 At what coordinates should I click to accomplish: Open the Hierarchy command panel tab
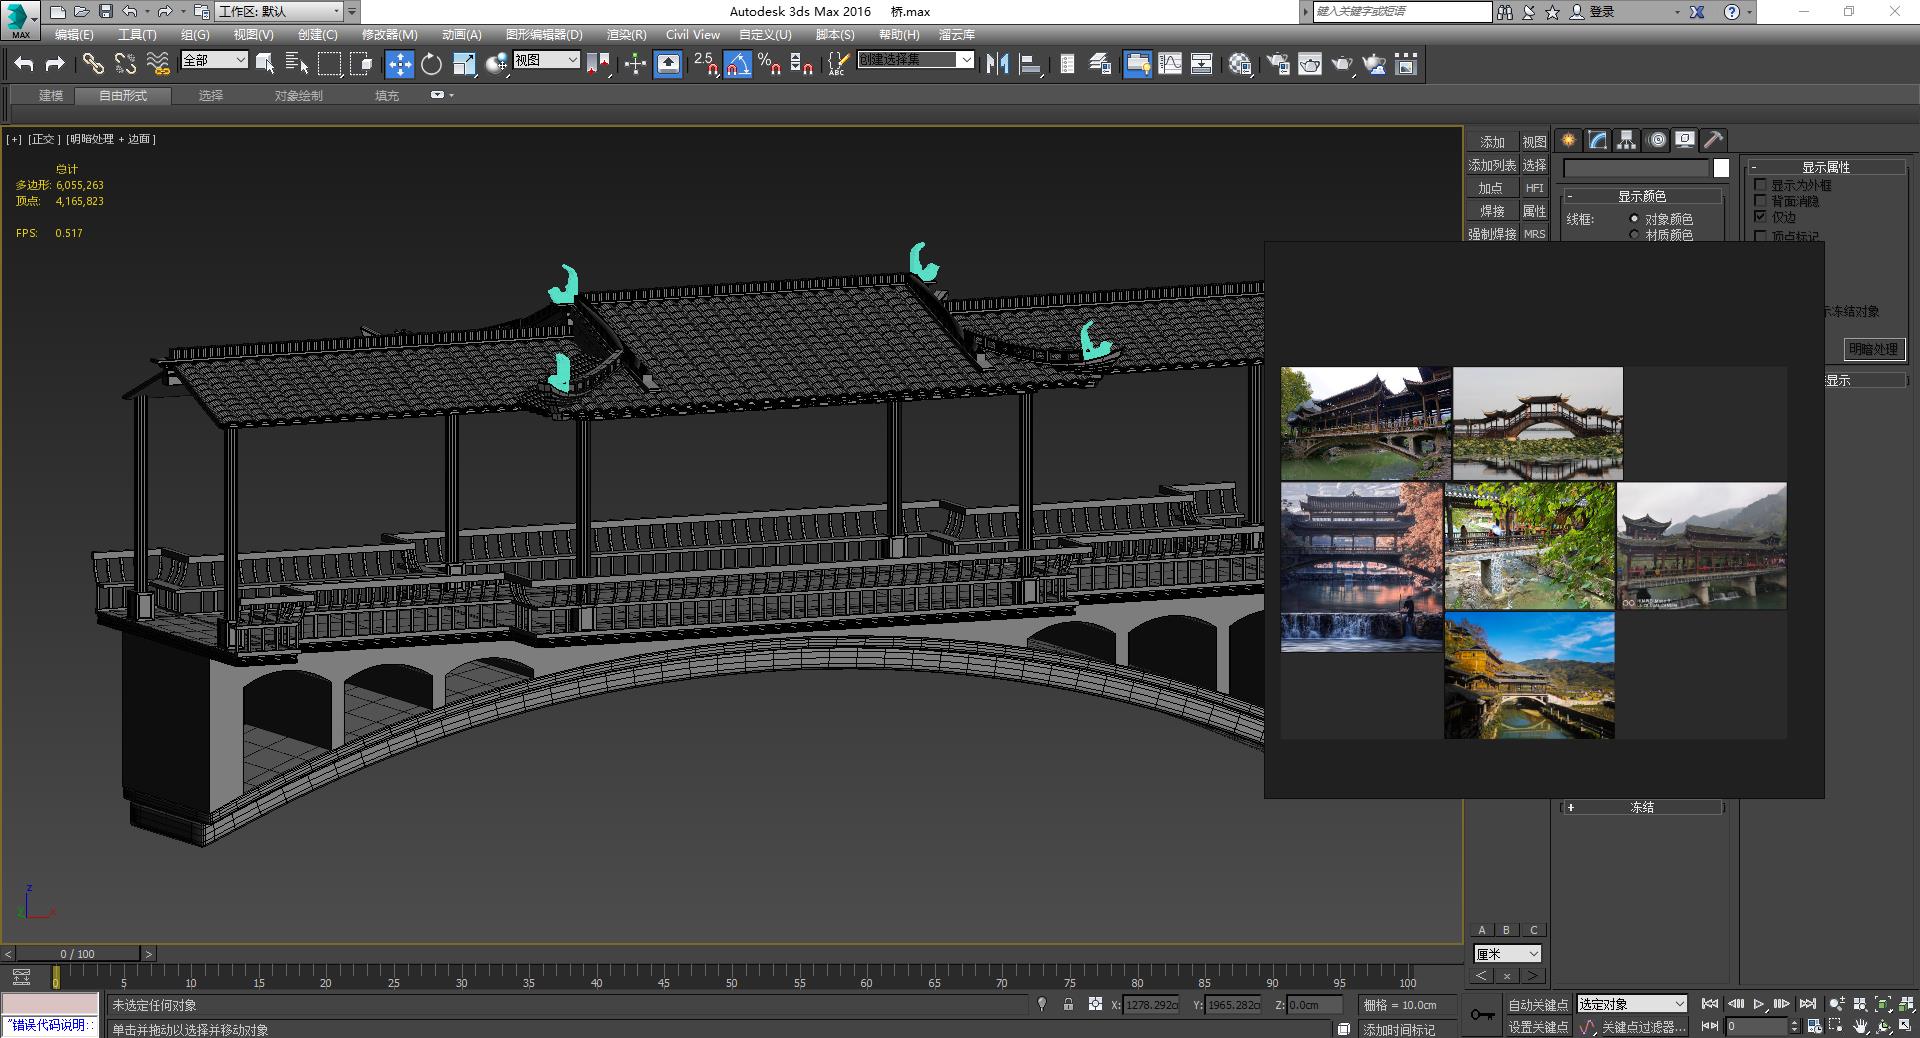[x=1627, y=140]
